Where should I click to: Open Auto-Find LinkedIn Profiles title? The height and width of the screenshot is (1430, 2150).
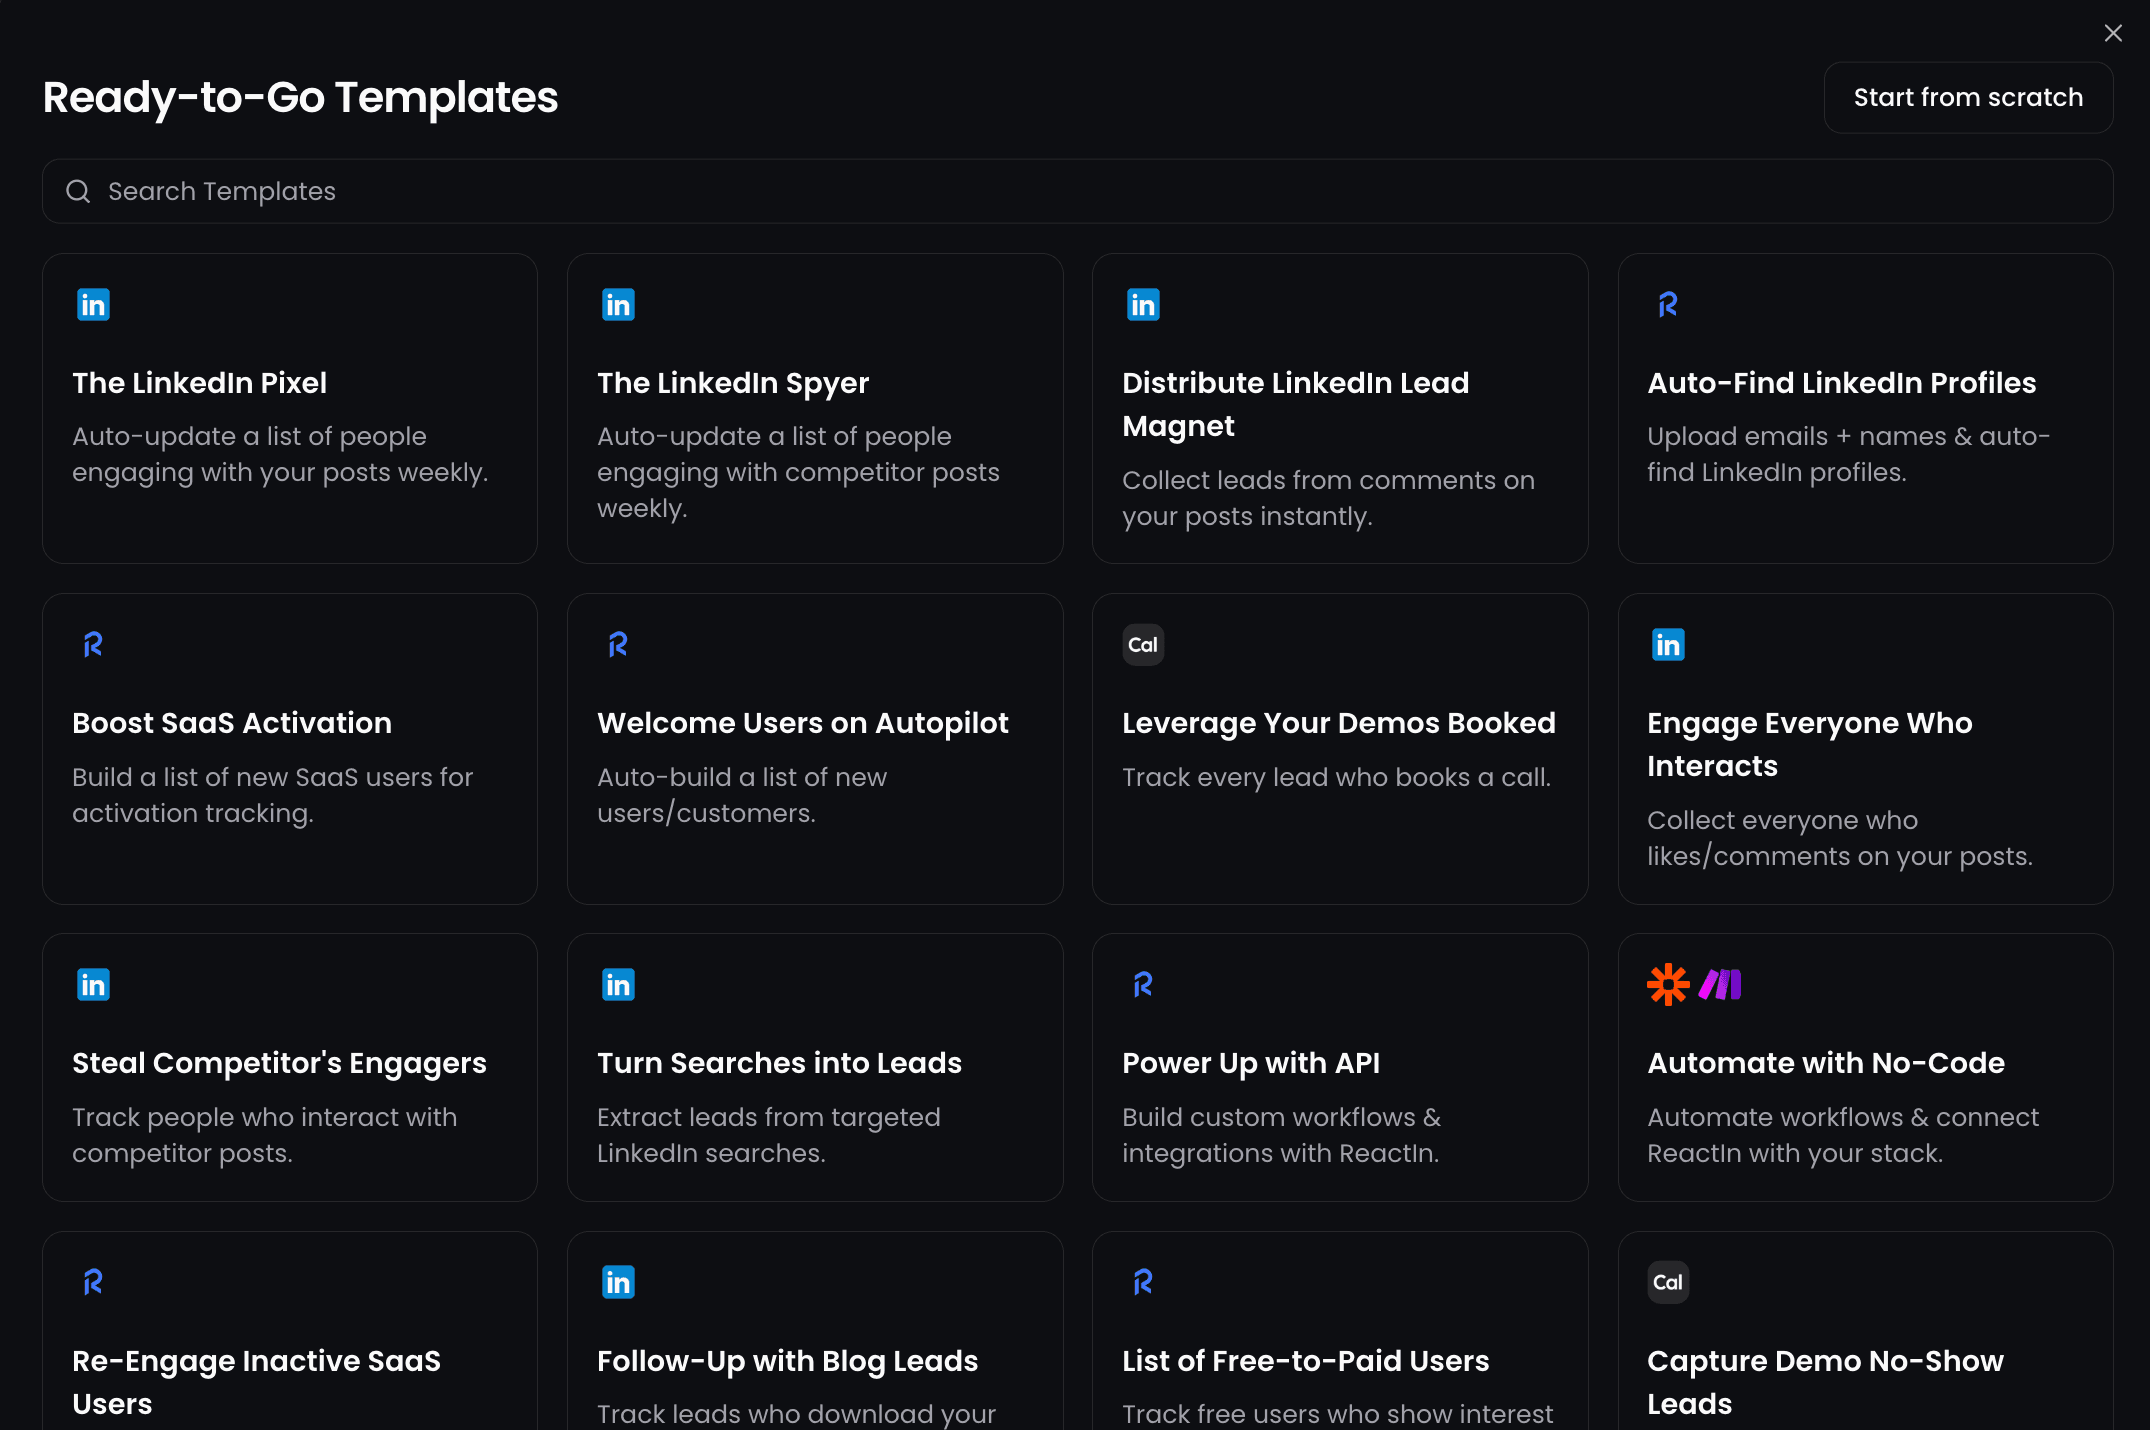pos(1841,383)
